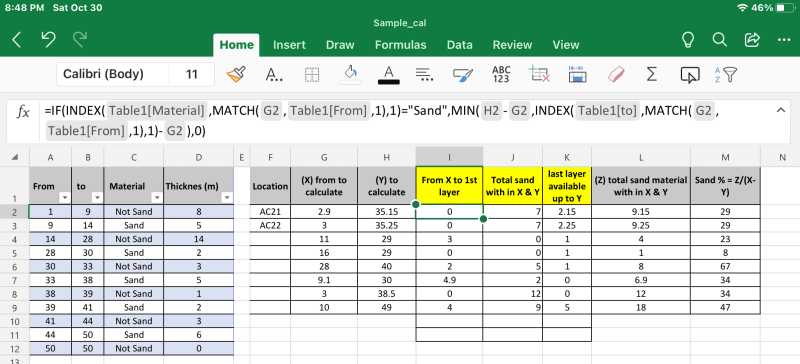Open the View tab
Screen dimensions: 800x364
(566, 45)
